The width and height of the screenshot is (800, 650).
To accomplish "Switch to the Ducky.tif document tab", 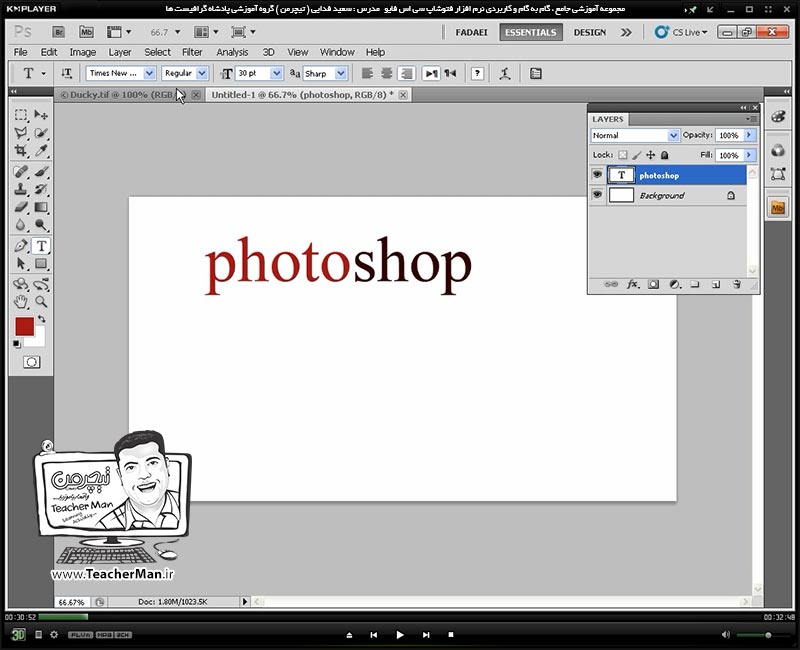I will tap(130, 95).
